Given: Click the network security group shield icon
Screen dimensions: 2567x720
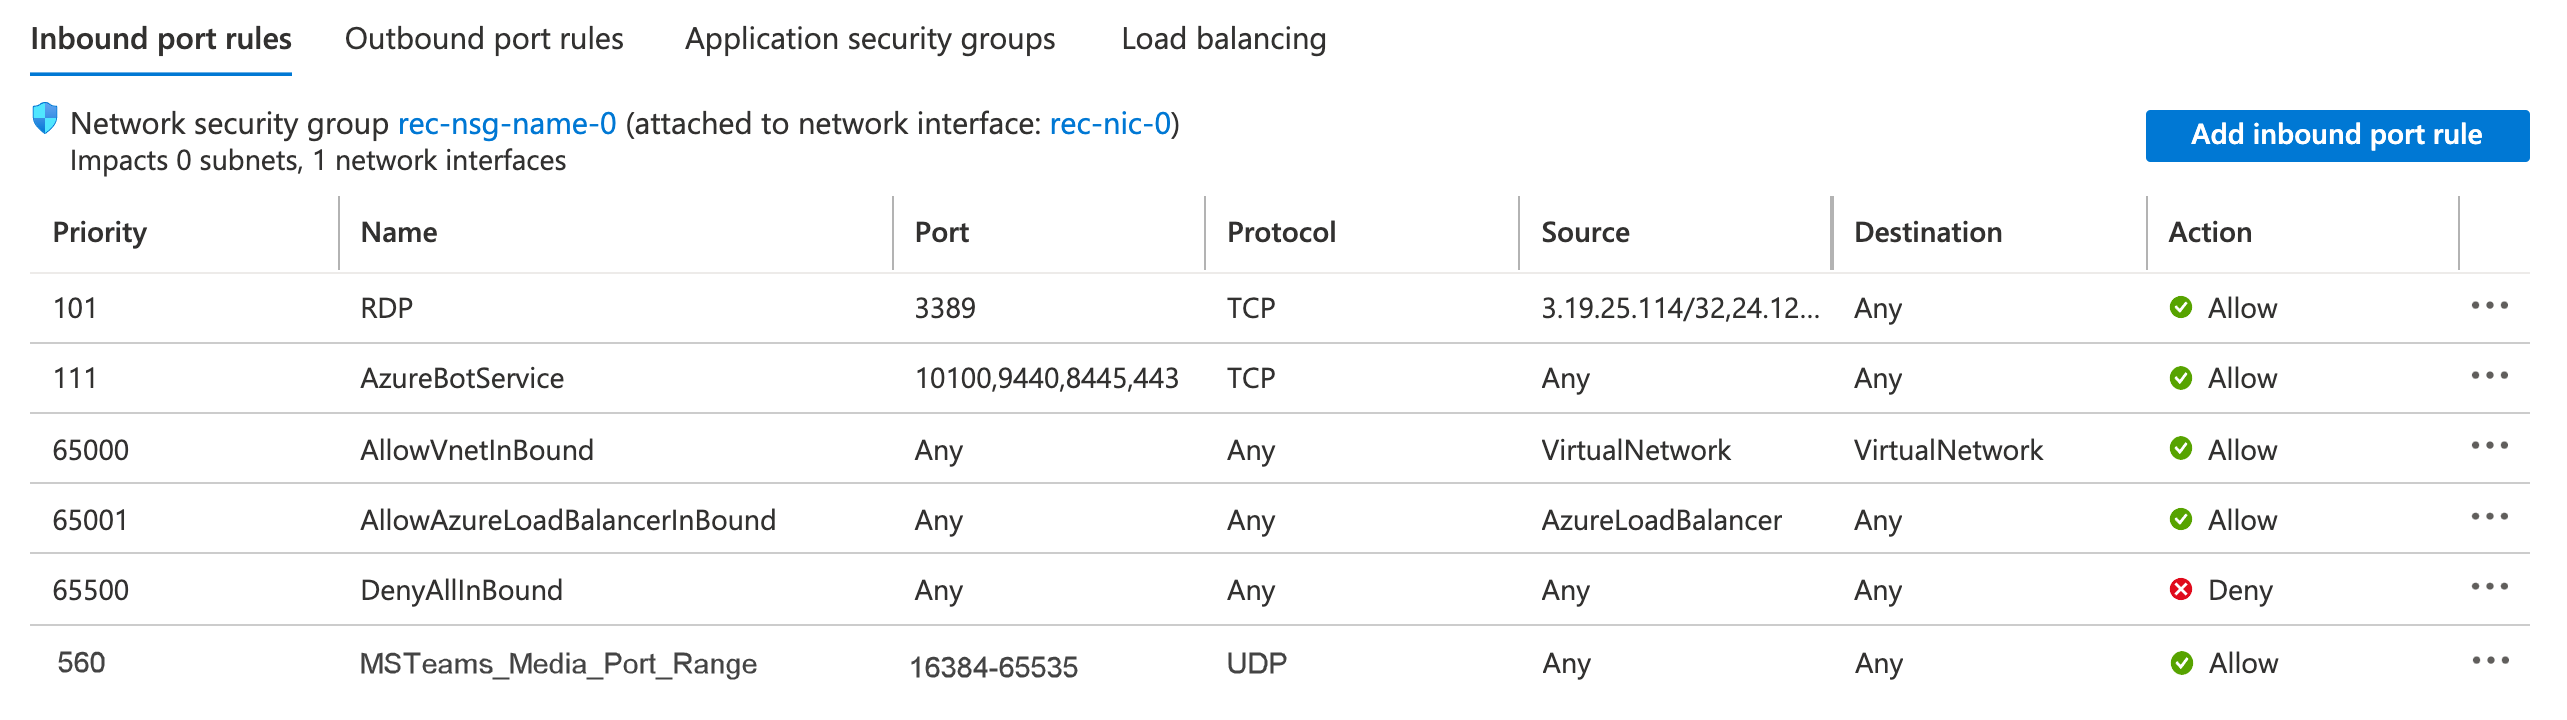Looking at the screenshot, I should point(45,119).
